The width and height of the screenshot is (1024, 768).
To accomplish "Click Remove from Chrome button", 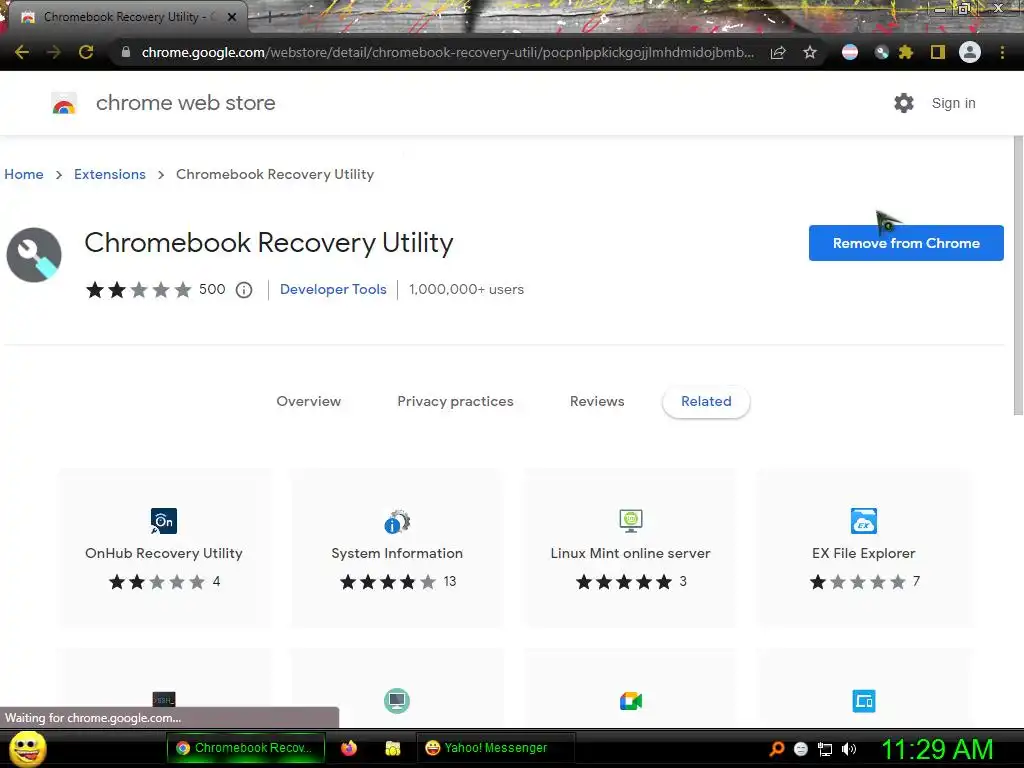I will pos(906,243).
